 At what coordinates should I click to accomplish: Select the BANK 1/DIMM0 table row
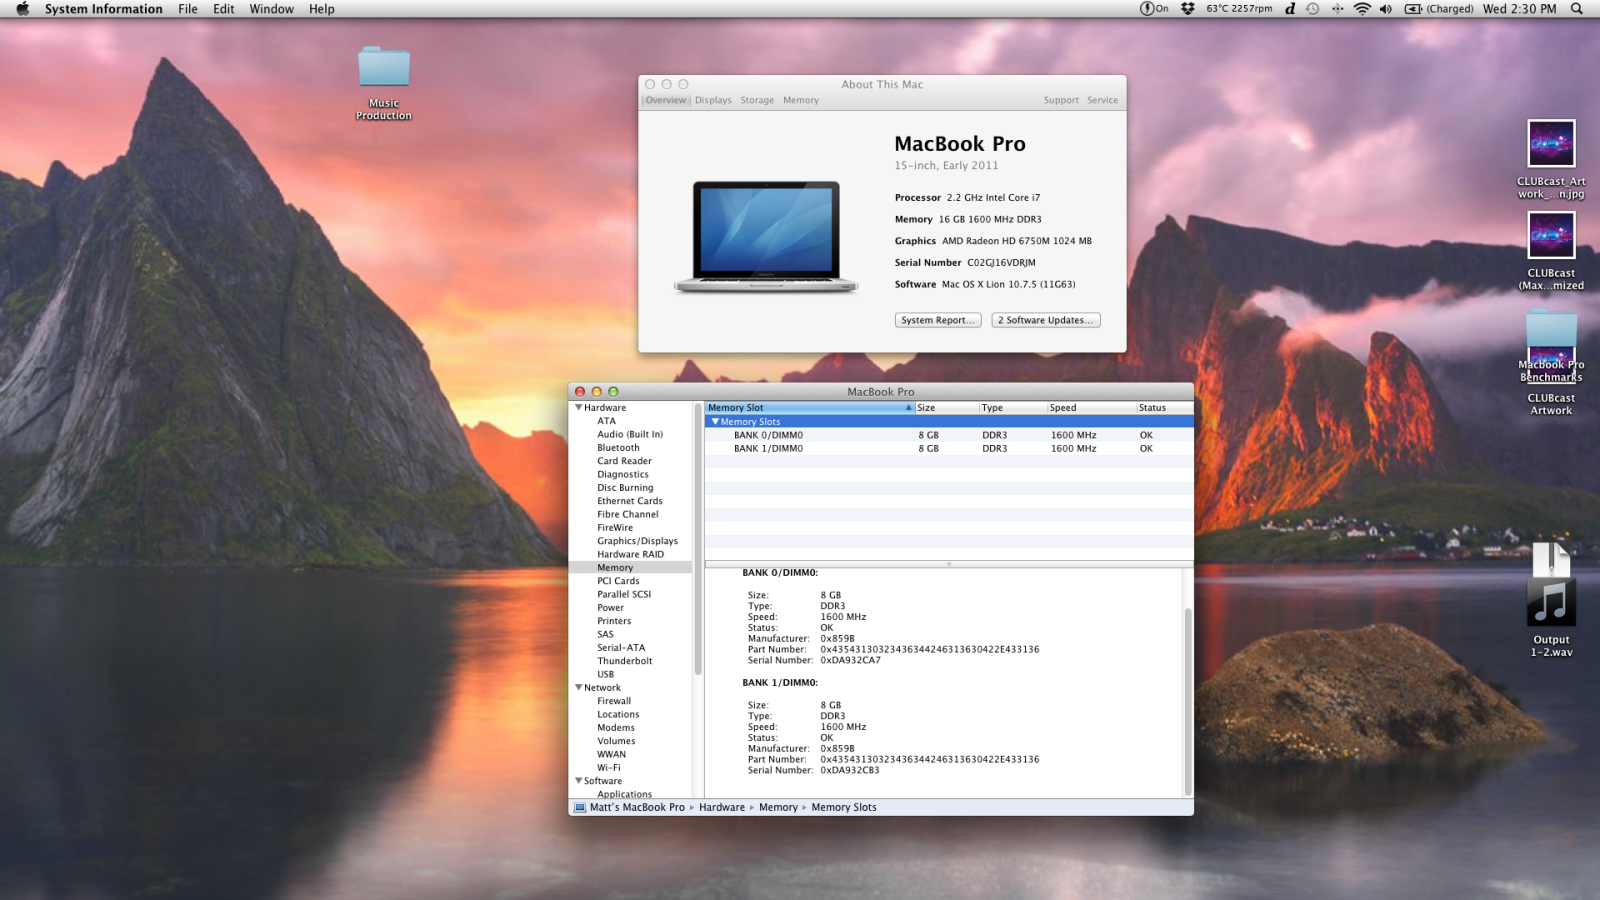768,449
